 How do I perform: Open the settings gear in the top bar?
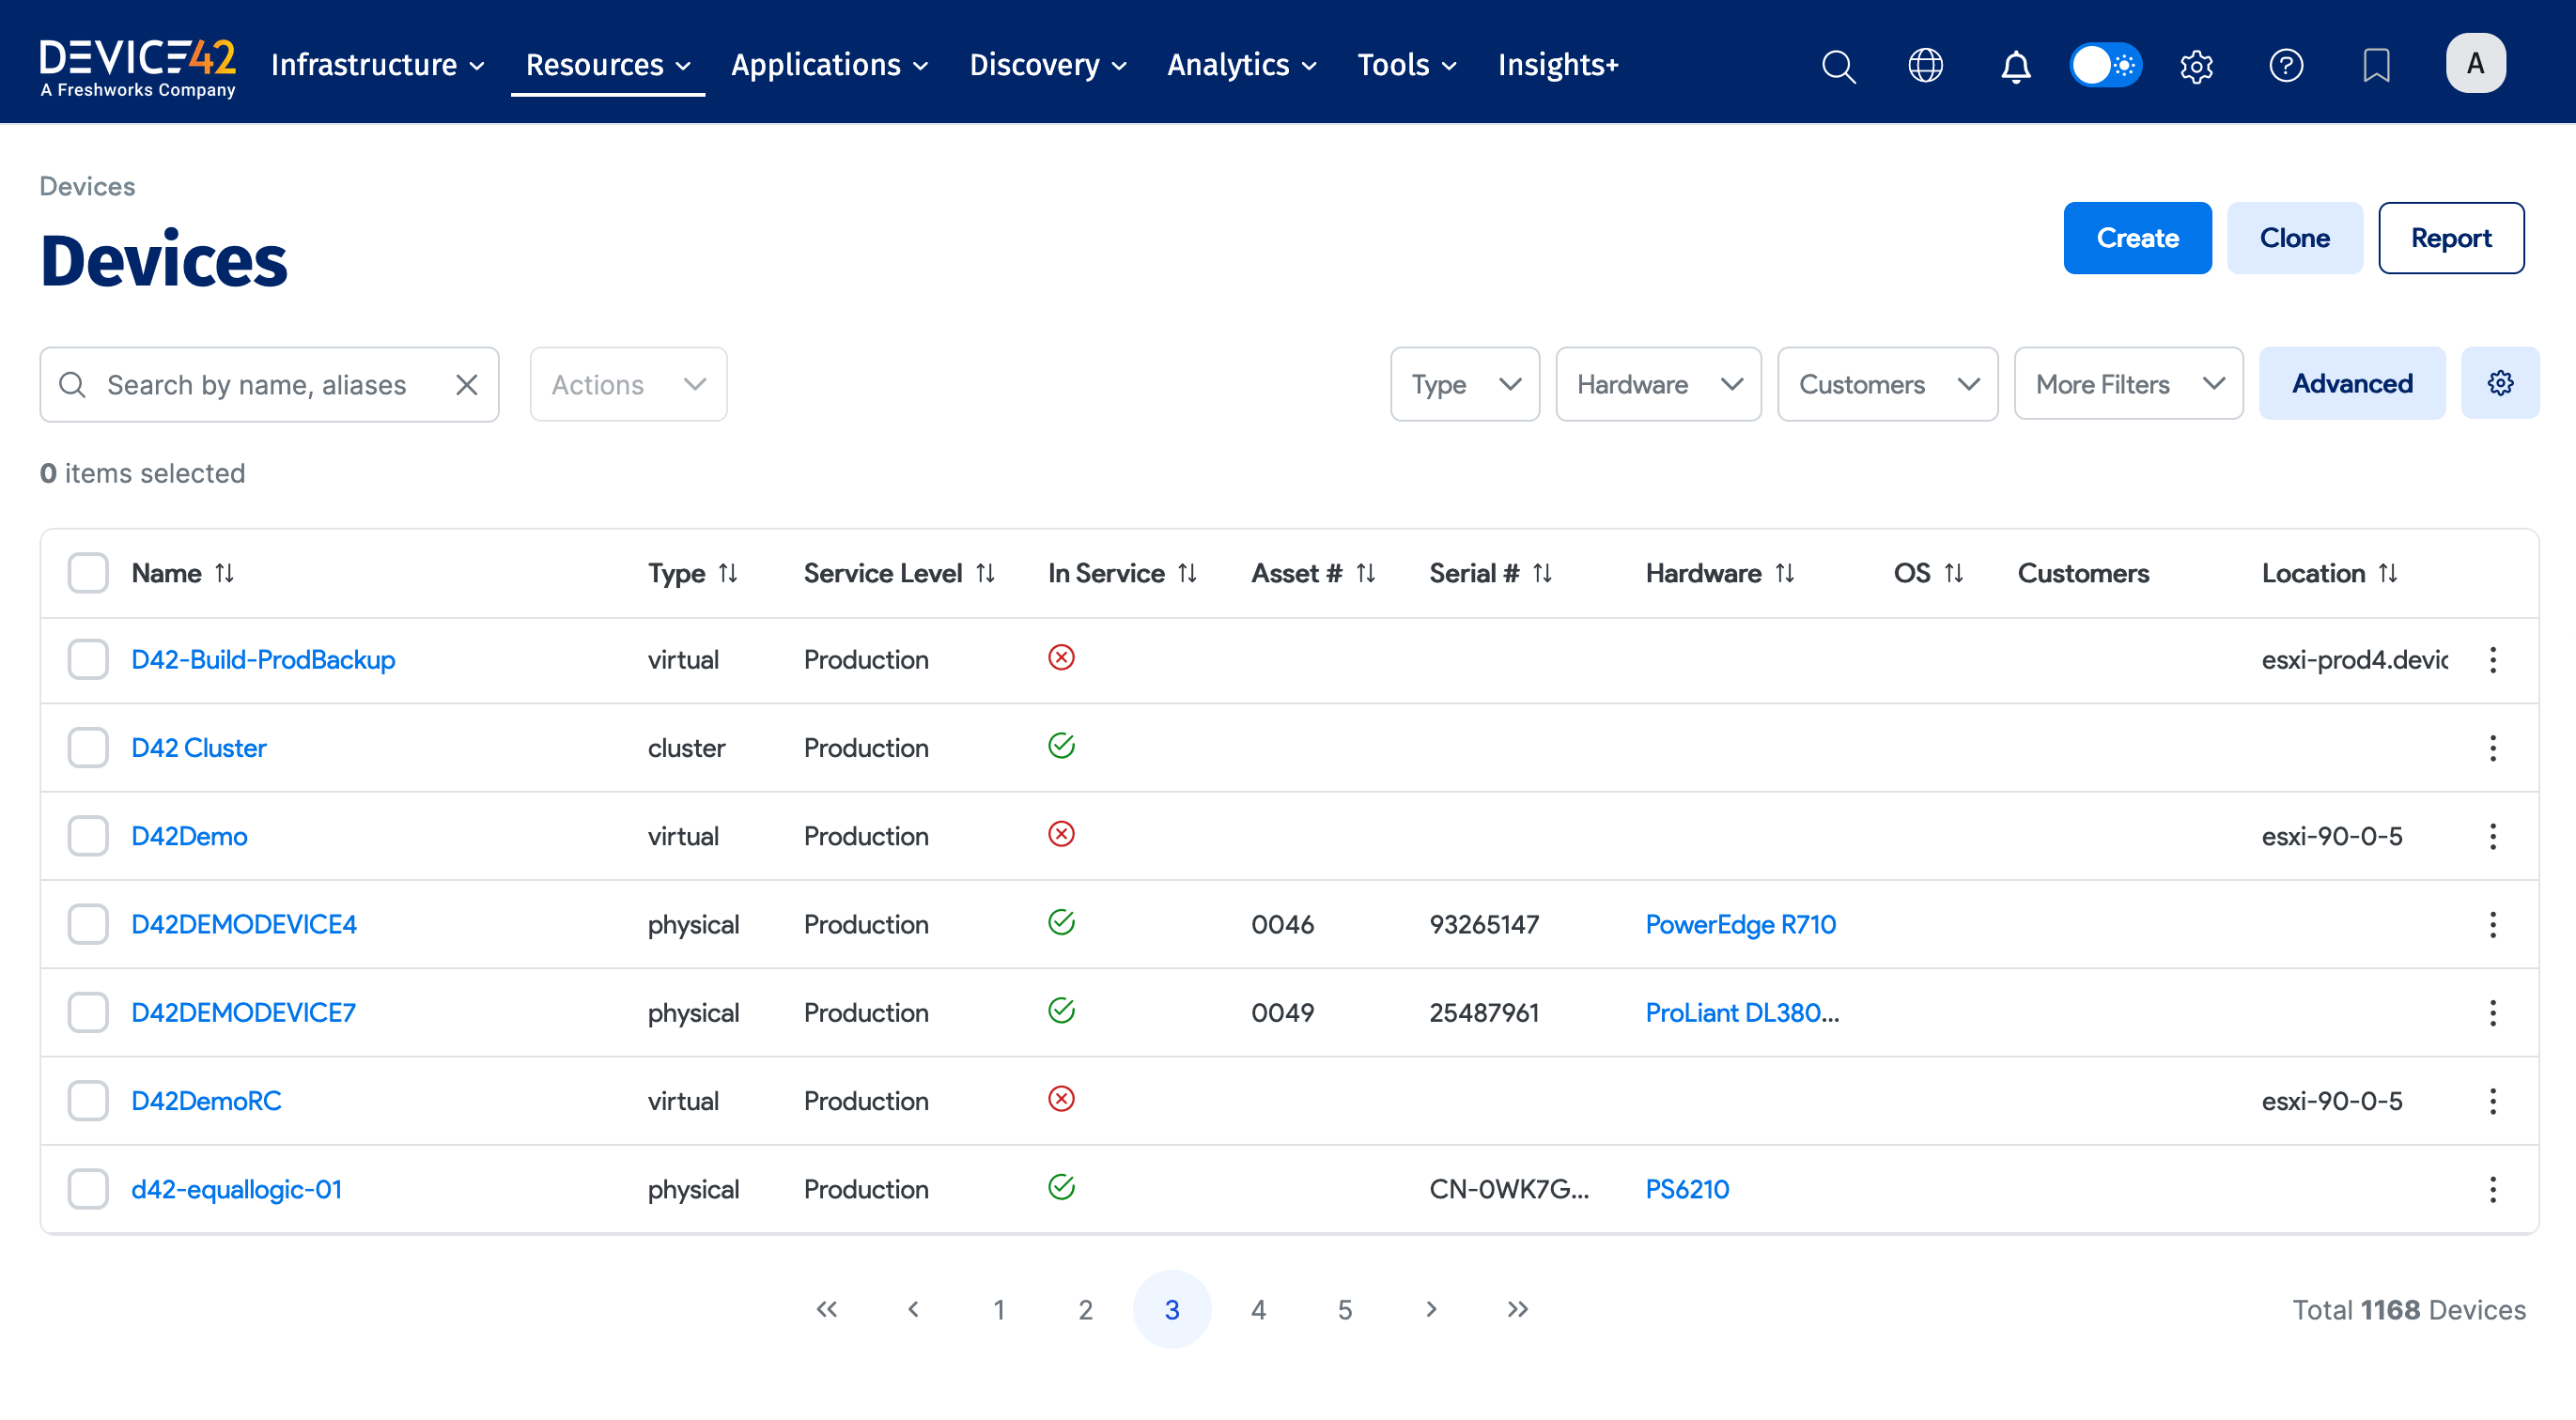pos(2196,65)
